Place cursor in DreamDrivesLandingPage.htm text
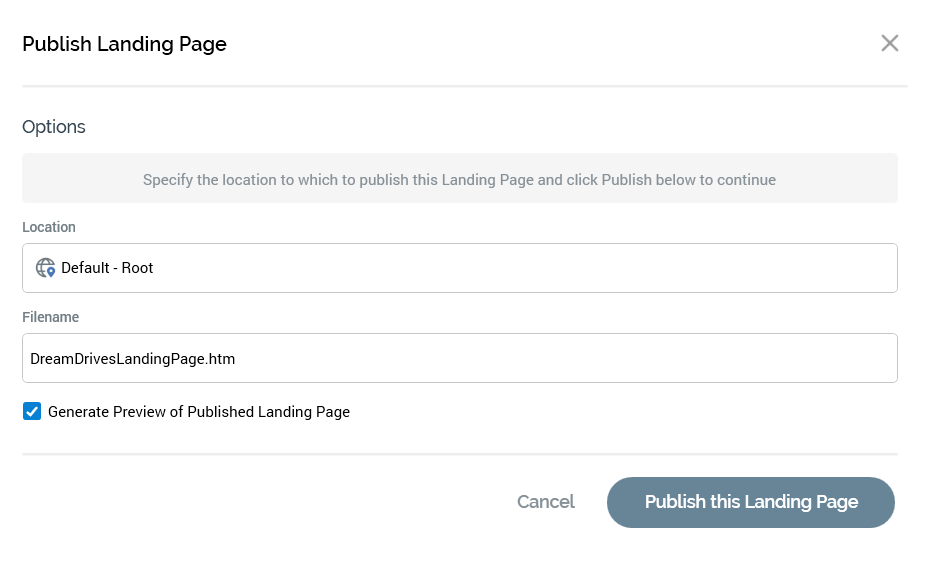This screenshot has height=564, width=926. (132, 358)
